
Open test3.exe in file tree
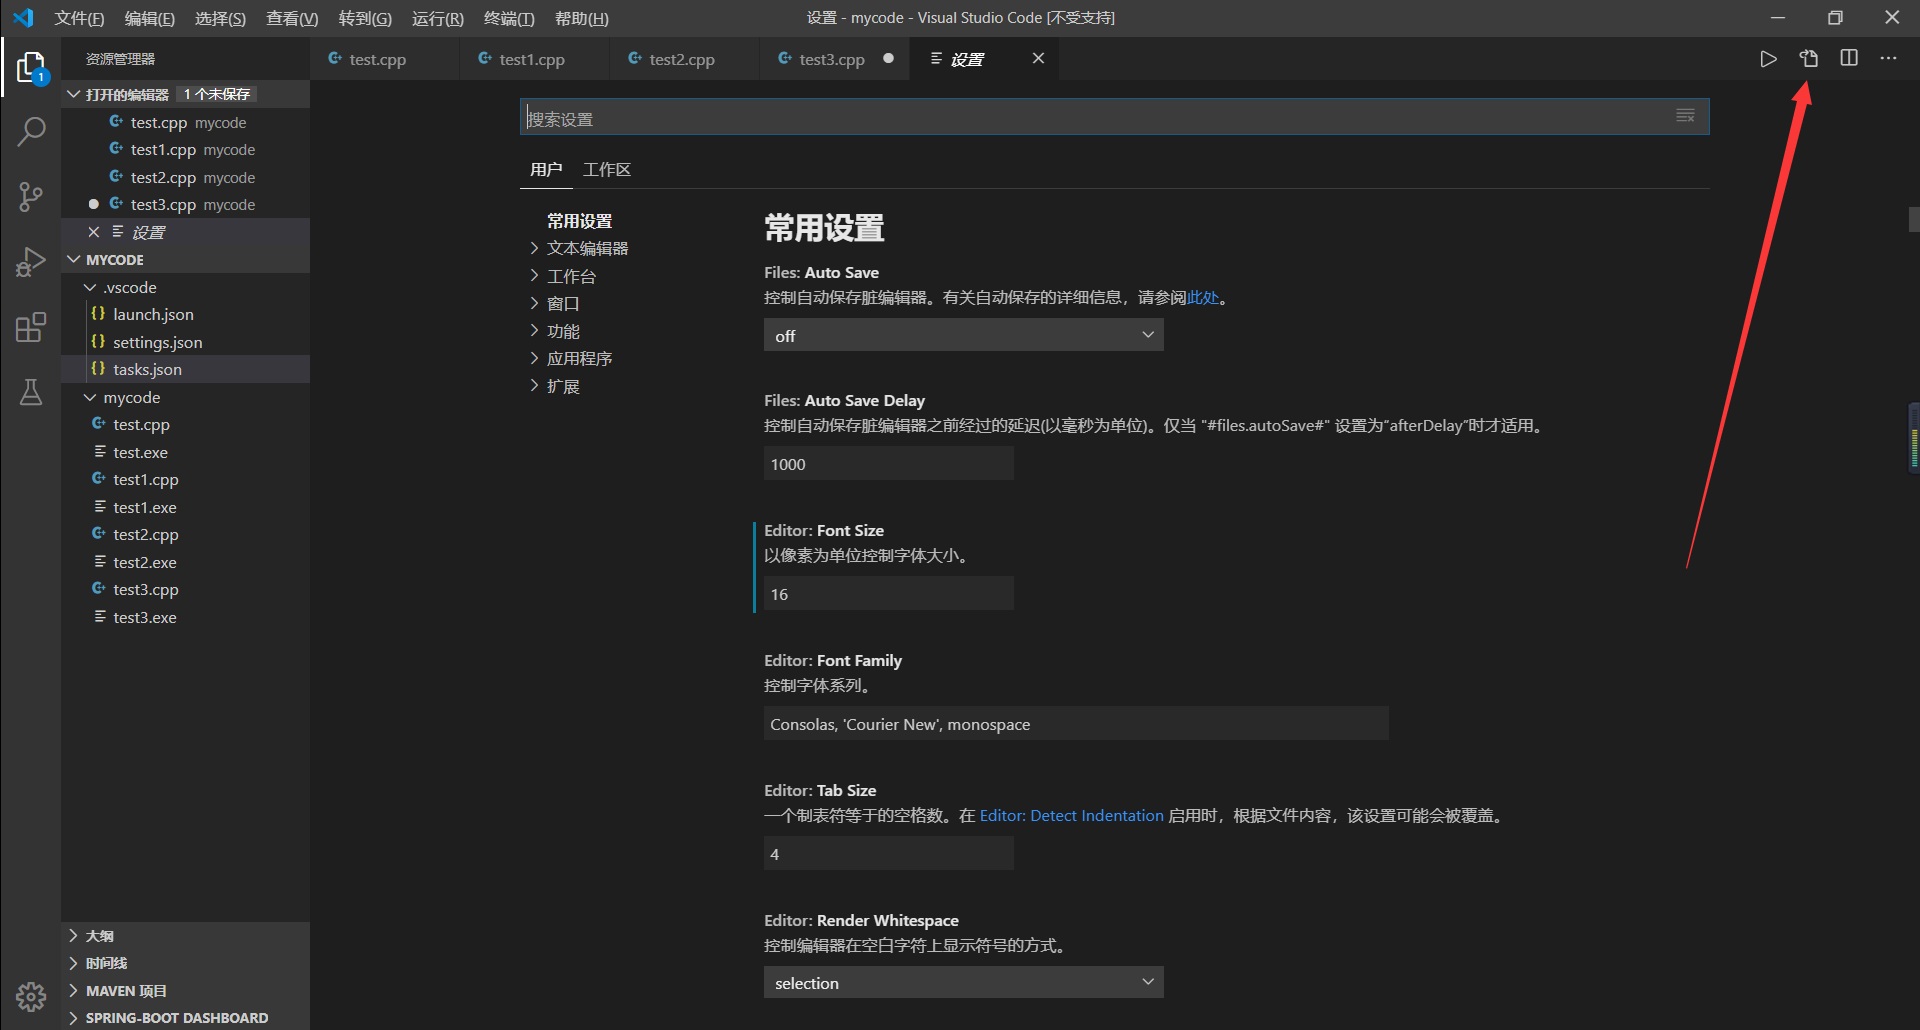[x=185, y=617]
